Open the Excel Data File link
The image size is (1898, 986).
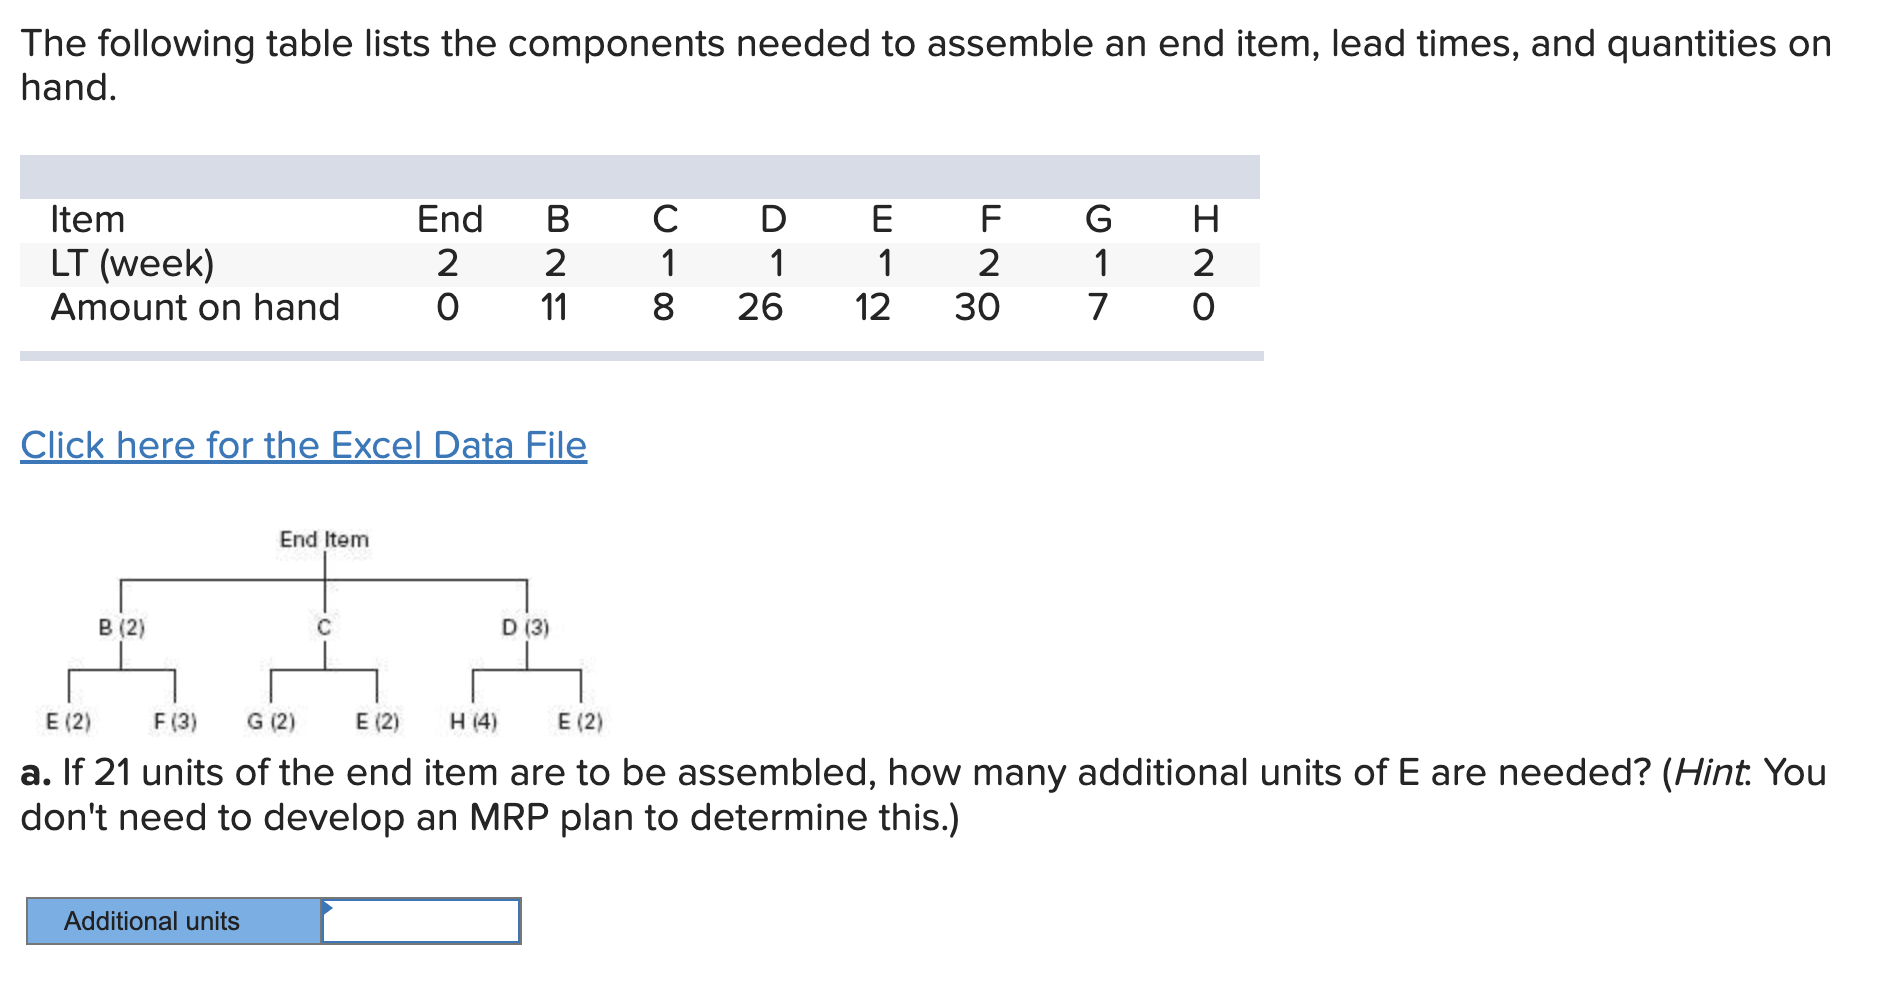(x=302, y=445)
